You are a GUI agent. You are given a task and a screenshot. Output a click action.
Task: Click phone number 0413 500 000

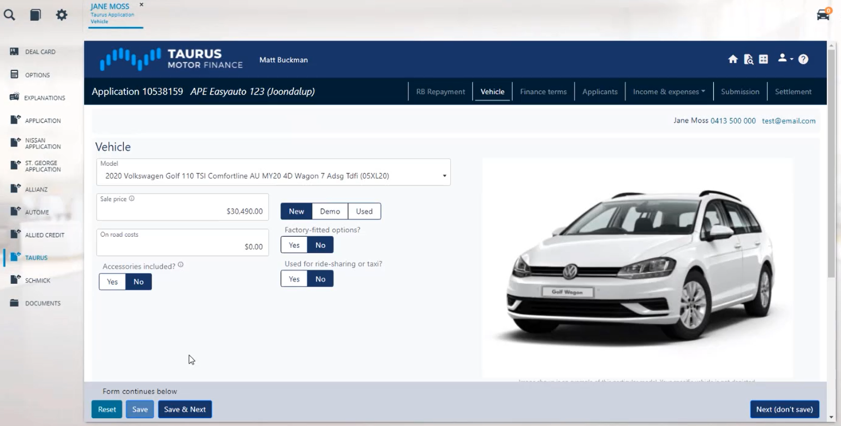pyautogui.click(x=733, y=121)
